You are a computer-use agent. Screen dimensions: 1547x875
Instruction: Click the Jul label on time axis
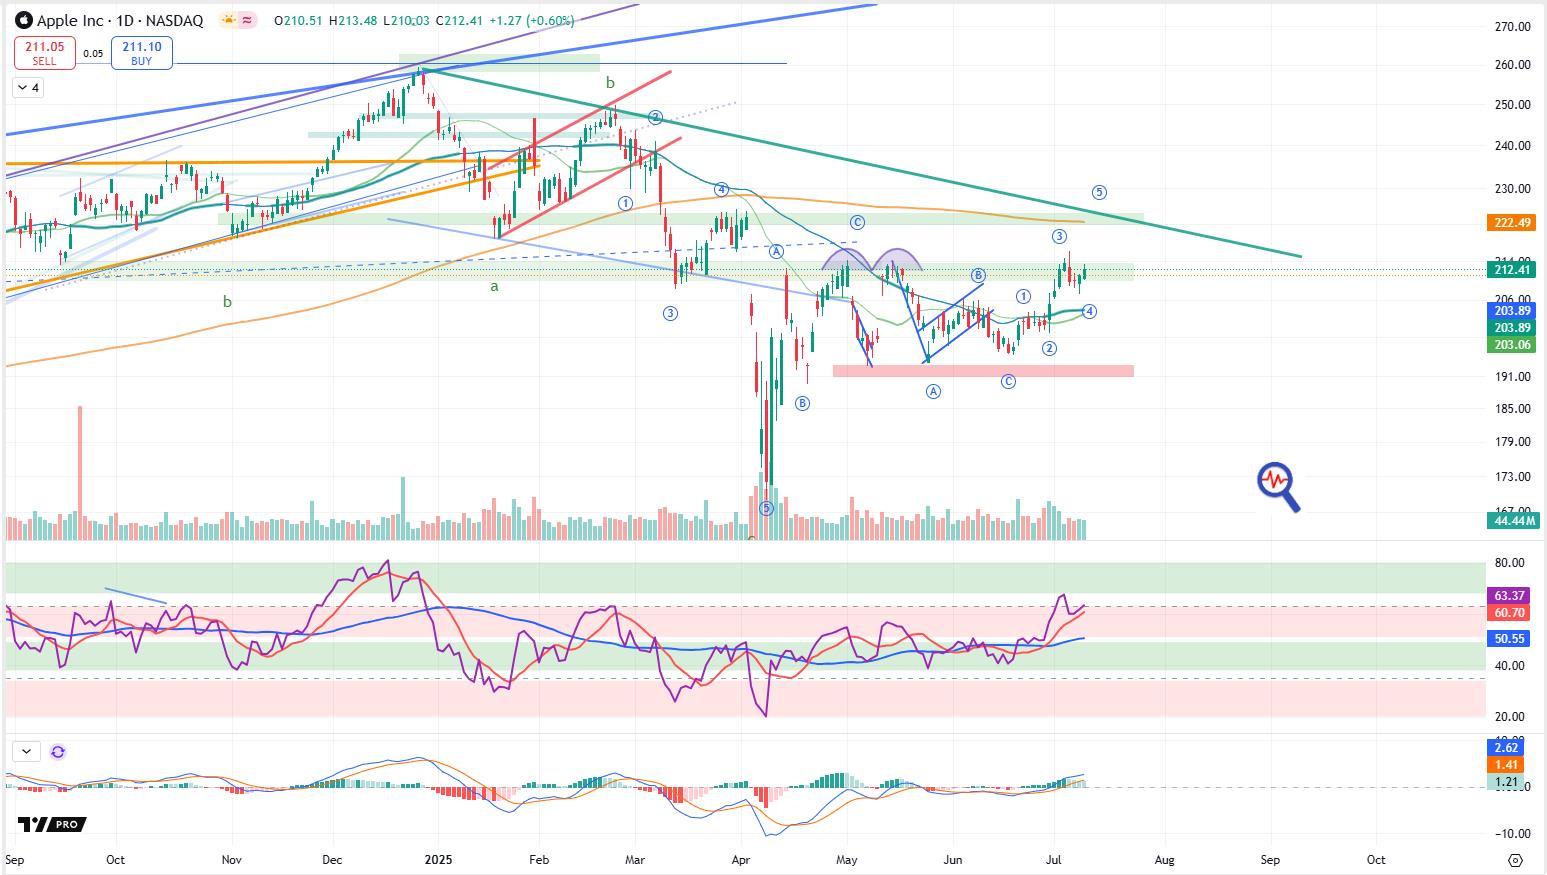coord(1053,859)
